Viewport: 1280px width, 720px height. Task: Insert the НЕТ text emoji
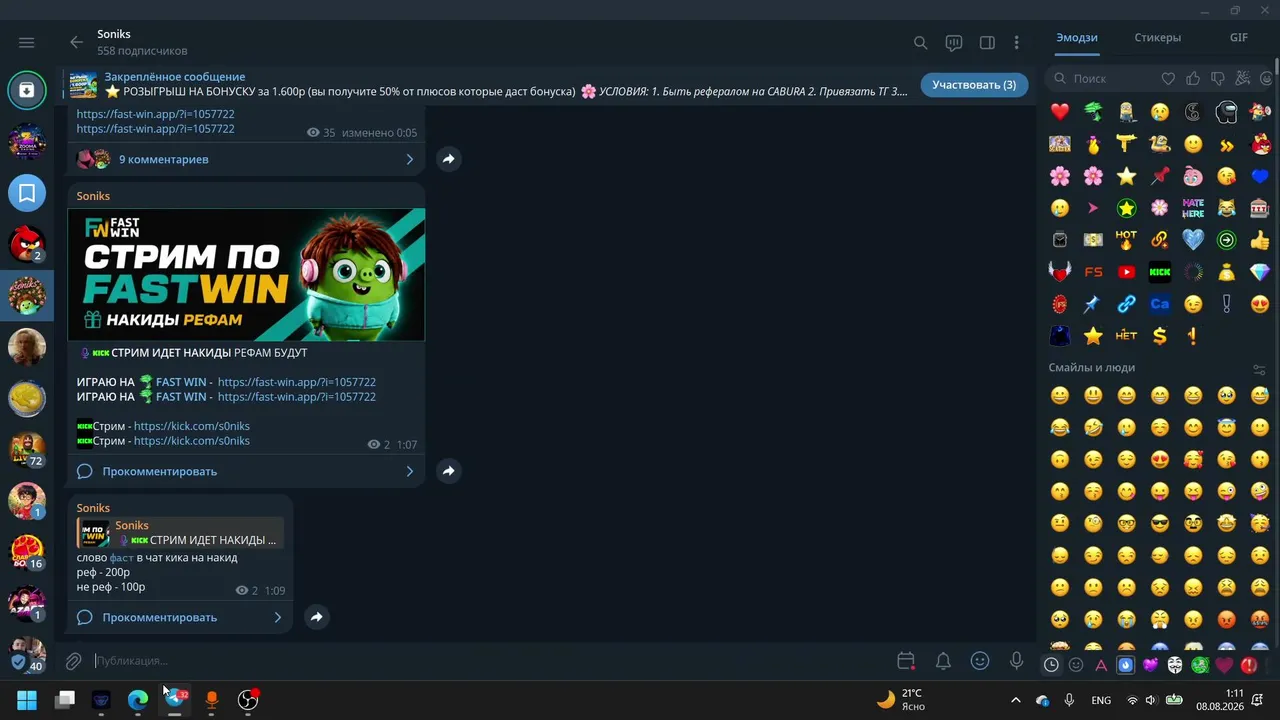click(1127, 336)
